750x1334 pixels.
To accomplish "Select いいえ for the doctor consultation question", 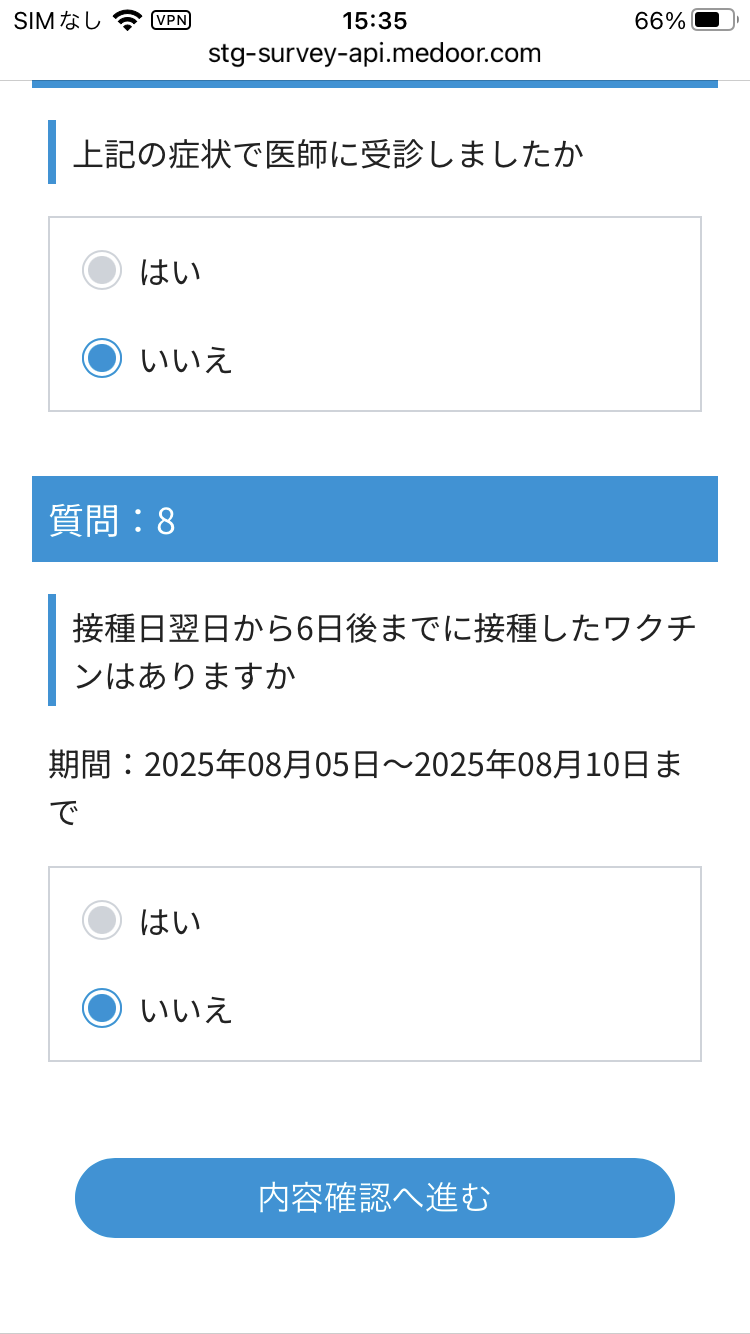I will 102,357.
